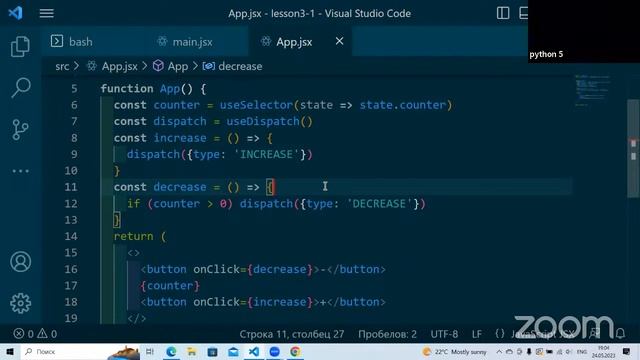Click ENG language indicator in tray

click(582, 351)
